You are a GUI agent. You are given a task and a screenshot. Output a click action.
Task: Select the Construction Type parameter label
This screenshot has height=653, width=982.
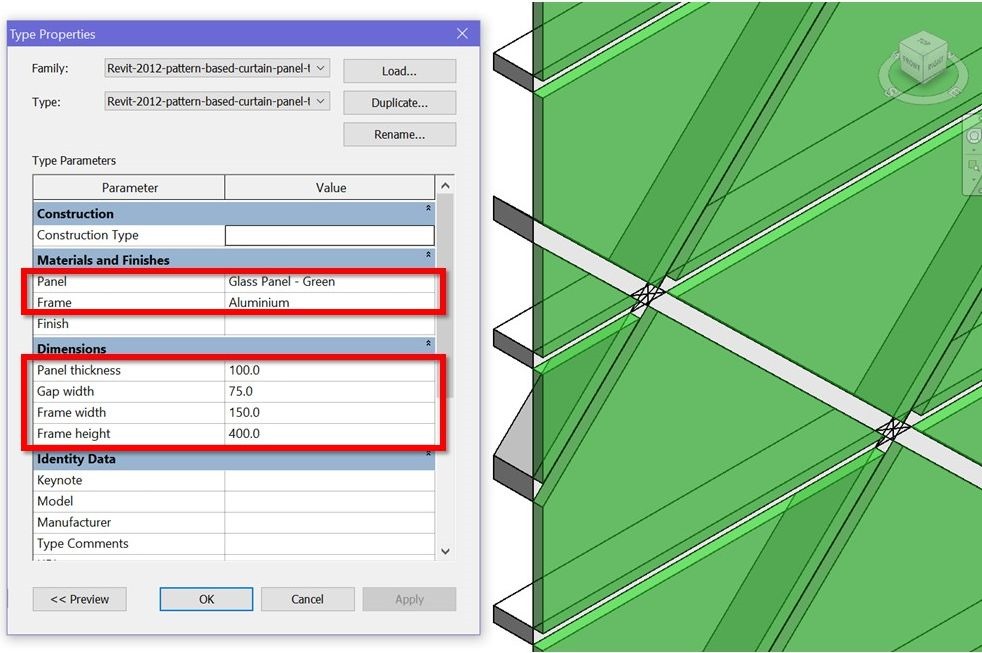(87, 235)
